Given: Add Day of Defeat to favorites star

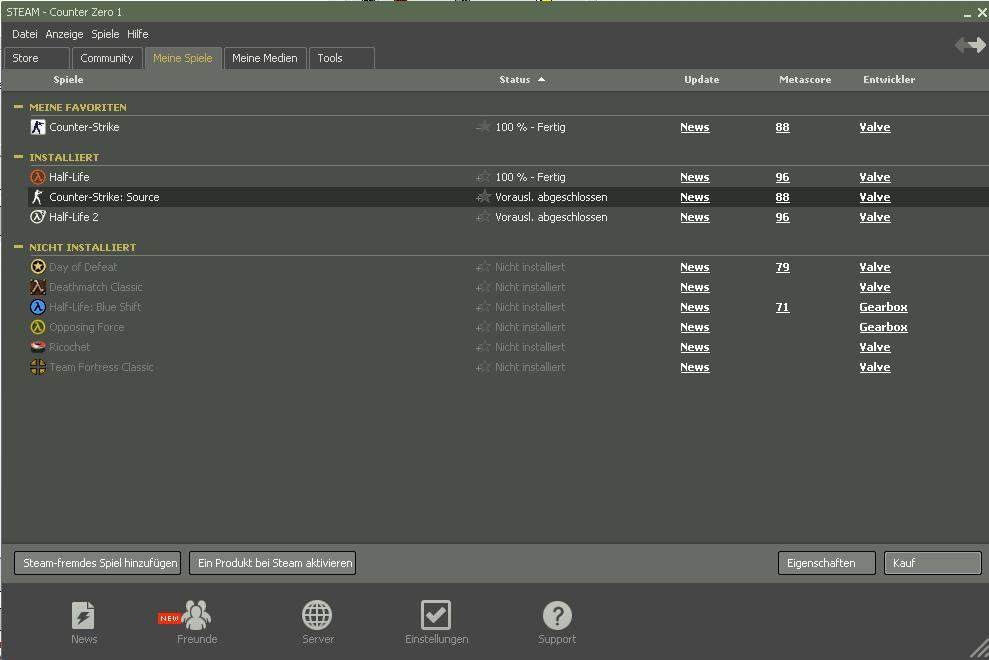Looking at the screenshot, I should coord(483,267).
